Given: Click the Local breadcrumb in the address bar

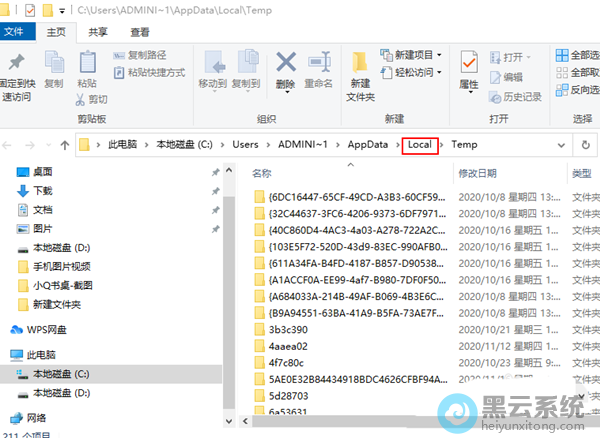Looking at the screenshot, I should click(x=420, y=145).
